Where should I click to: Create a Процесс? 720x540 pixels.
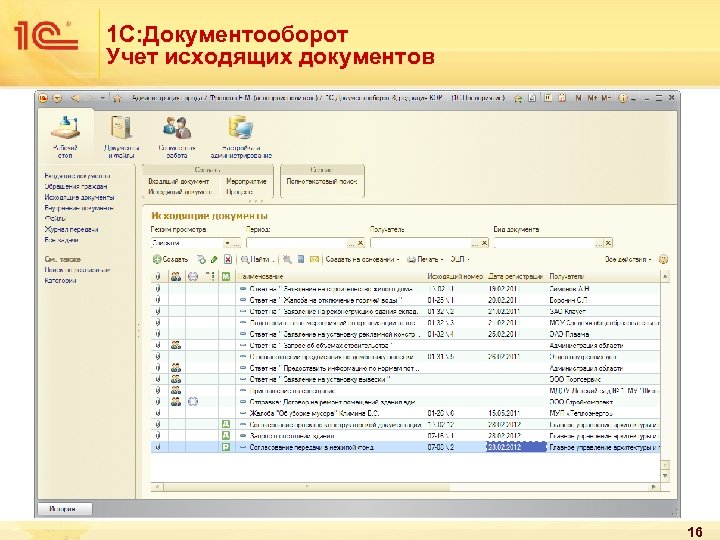[239, 192]
